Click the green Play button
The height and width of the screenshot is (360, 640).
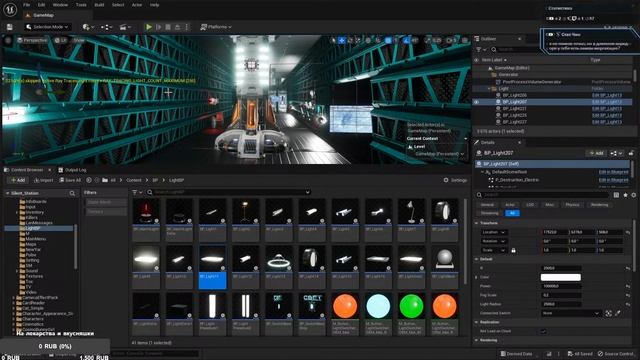(149, 27)
